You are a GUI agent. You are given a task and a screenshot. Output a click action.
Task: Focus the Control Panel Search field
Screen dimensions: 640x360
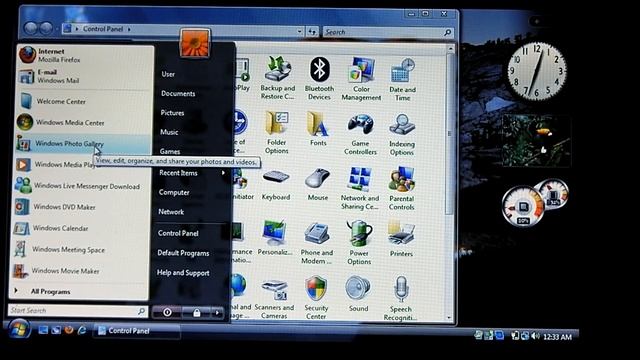[x=388, y=32]
